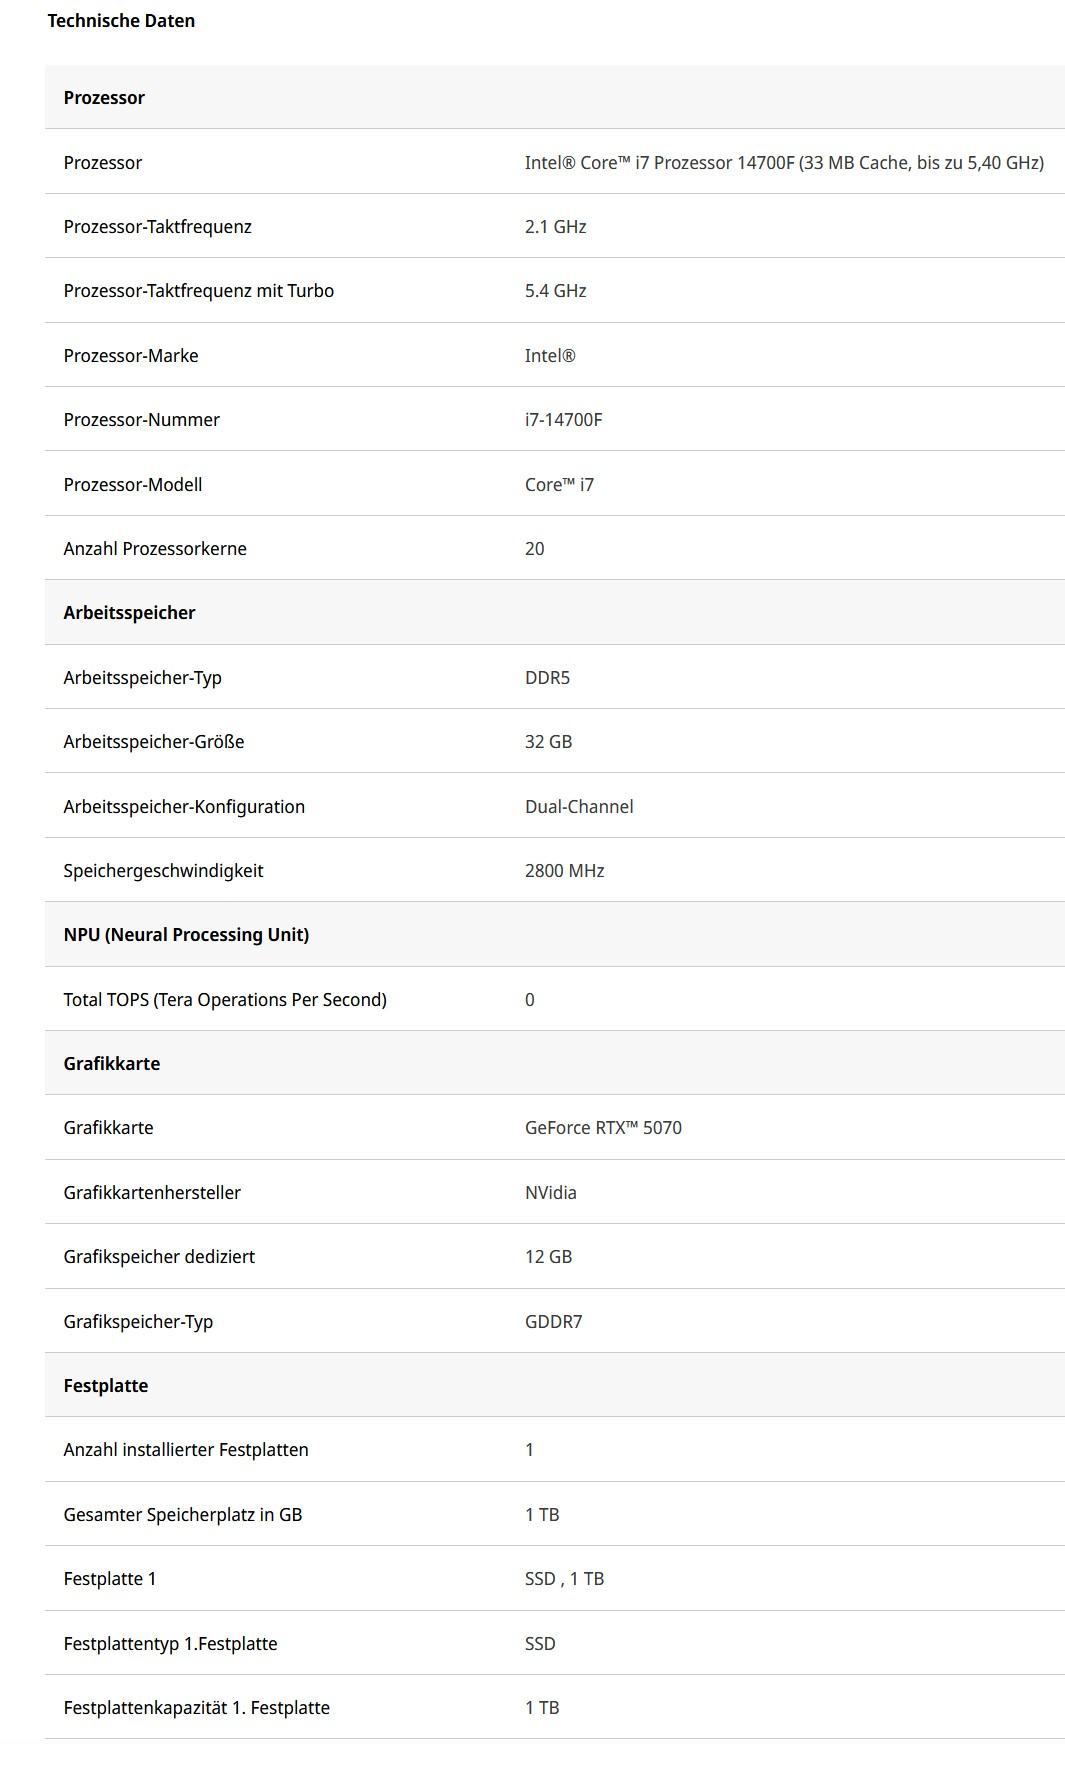
Task: Select the Festplattentyp 1.Festplatte label
Action: click(170, 1644)
